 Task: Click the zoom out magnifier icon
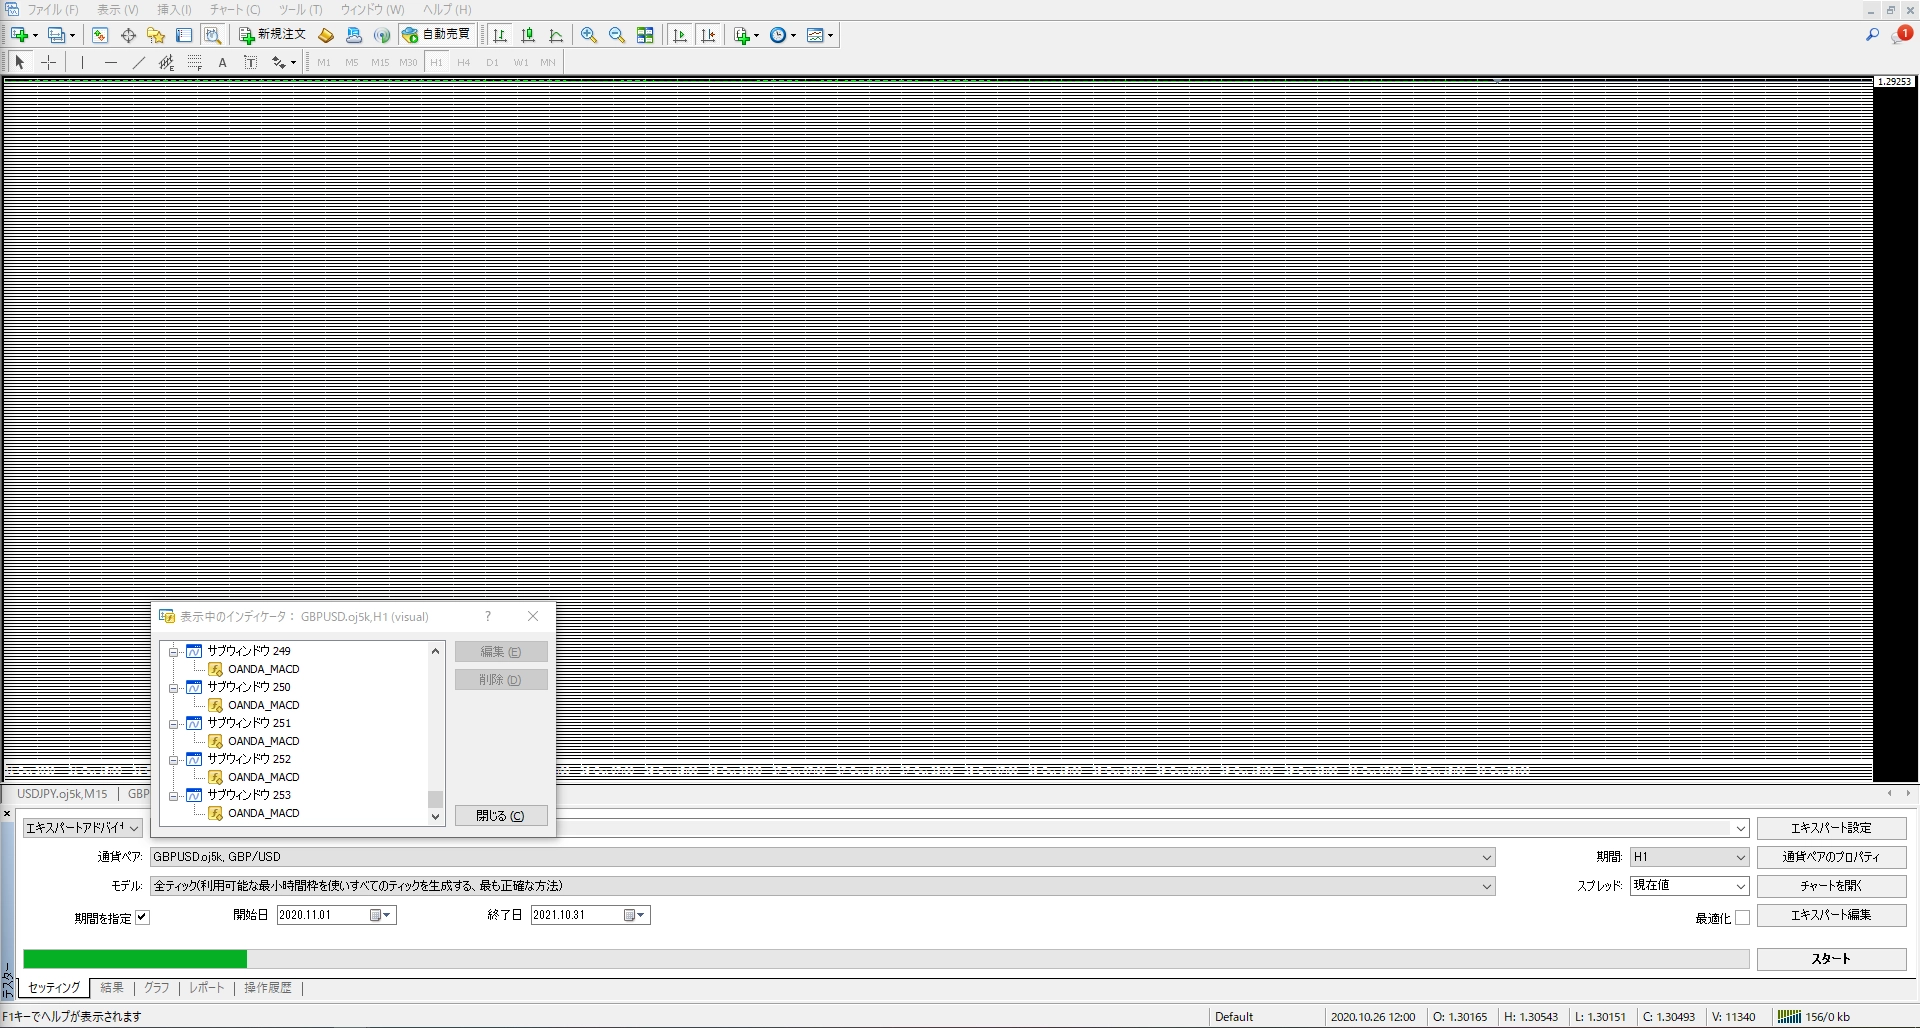(617, 35)
